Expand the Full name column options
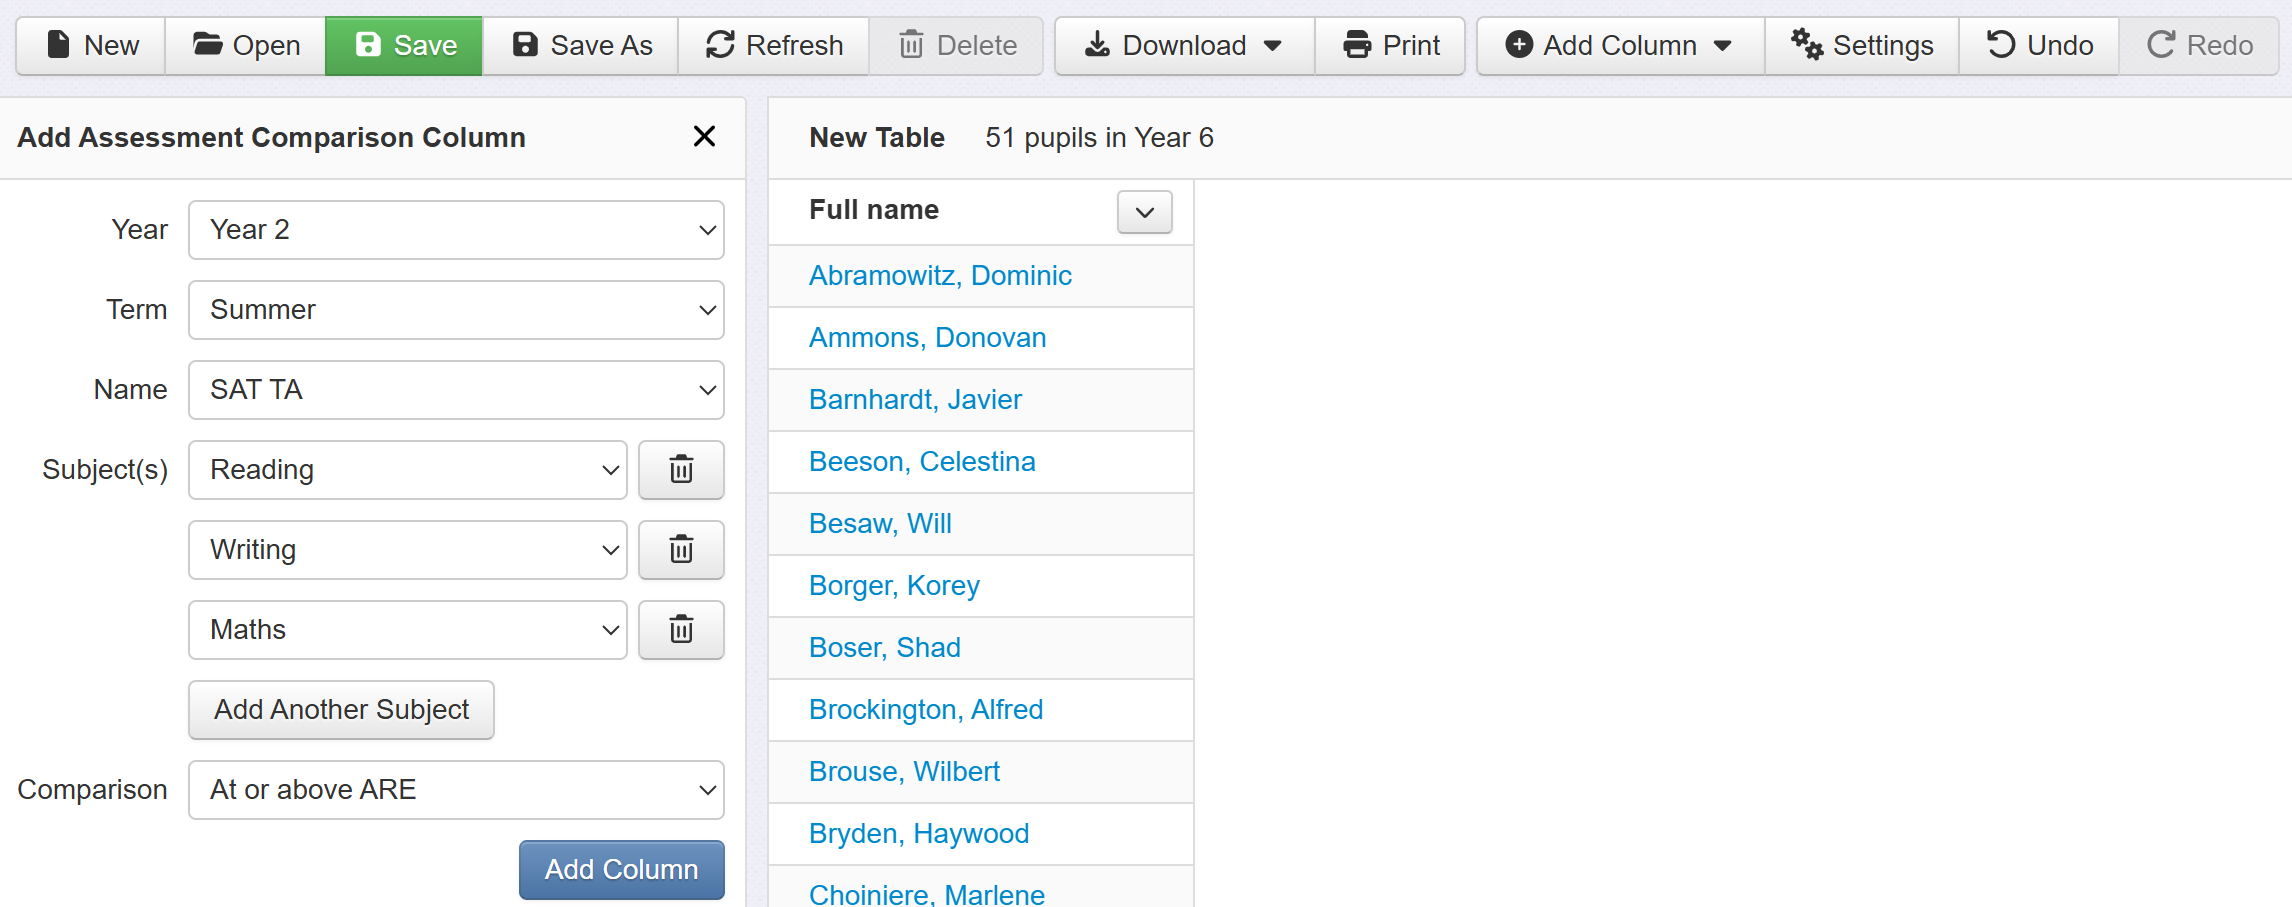The height and width of the screenshot is (907, 2292). pos(1144,212)
